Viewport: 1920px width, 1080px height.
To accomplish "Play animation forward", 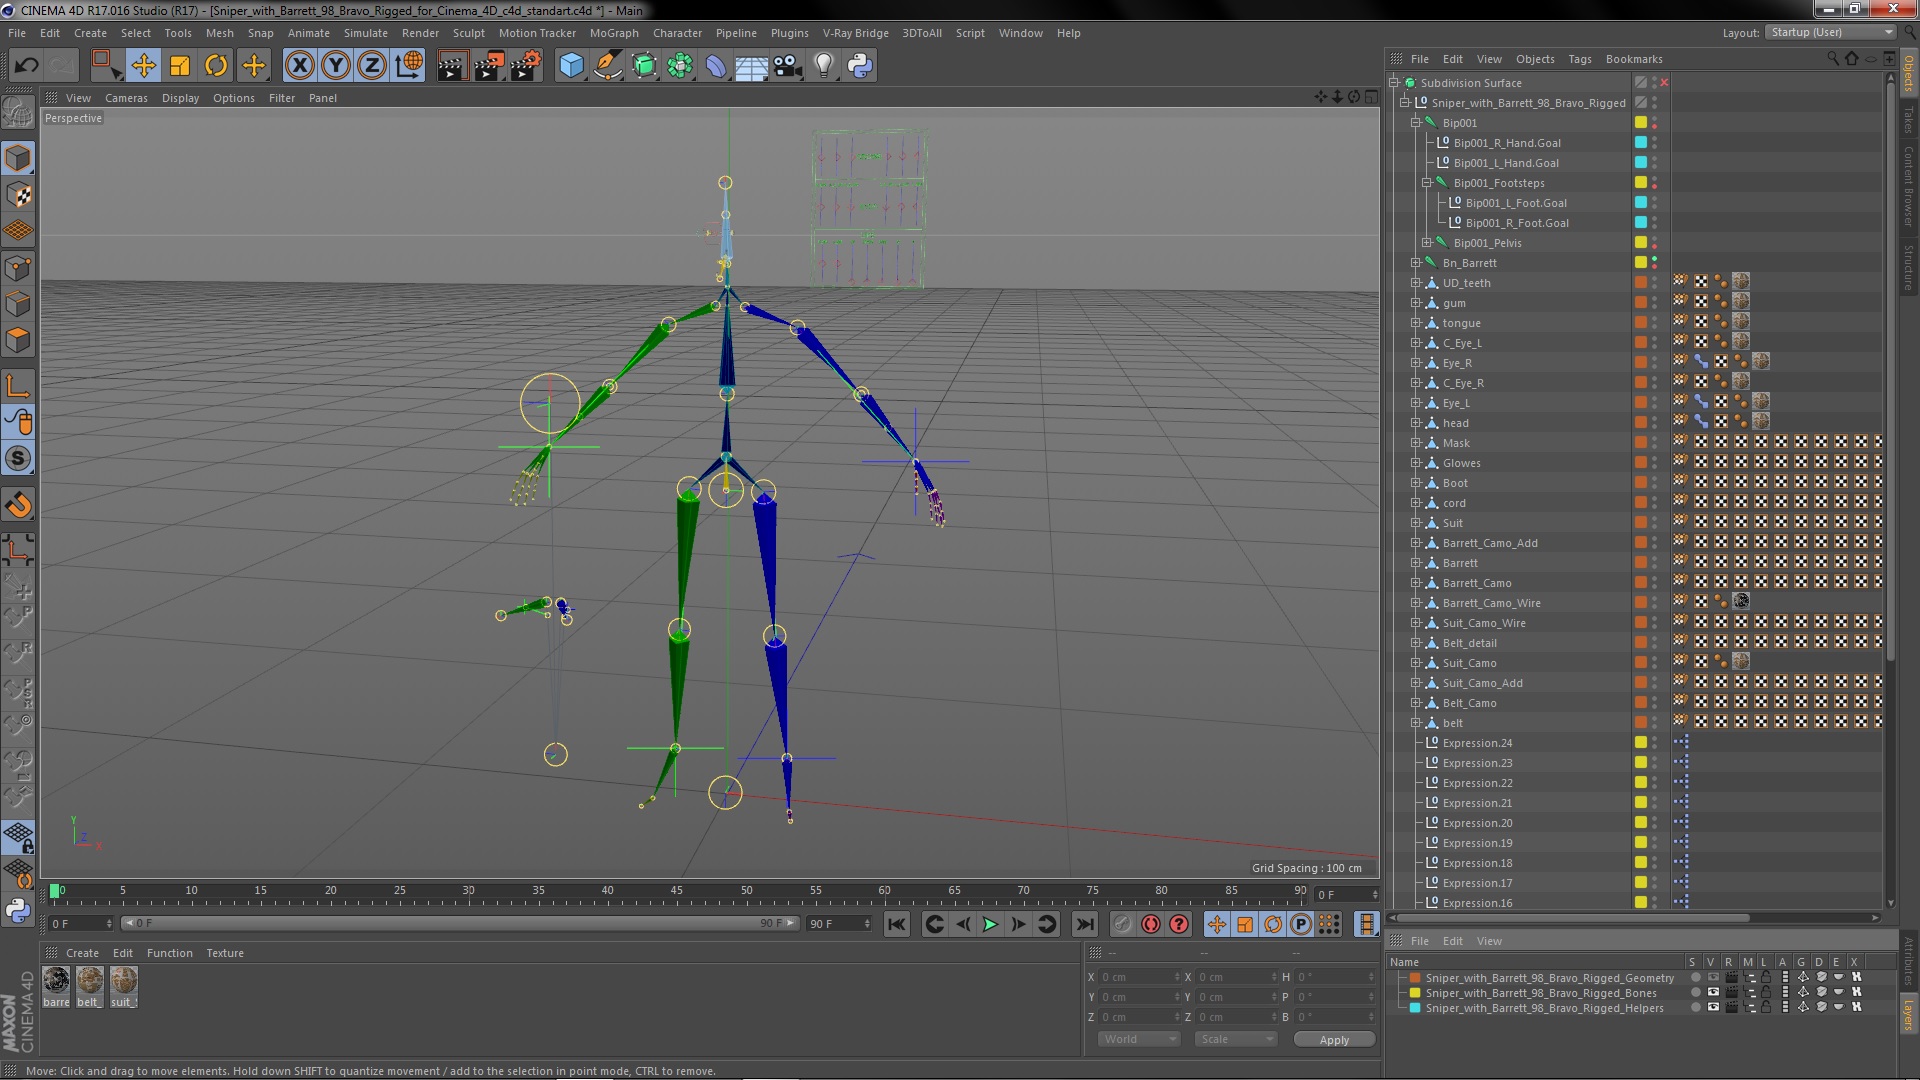I will 990,924.
